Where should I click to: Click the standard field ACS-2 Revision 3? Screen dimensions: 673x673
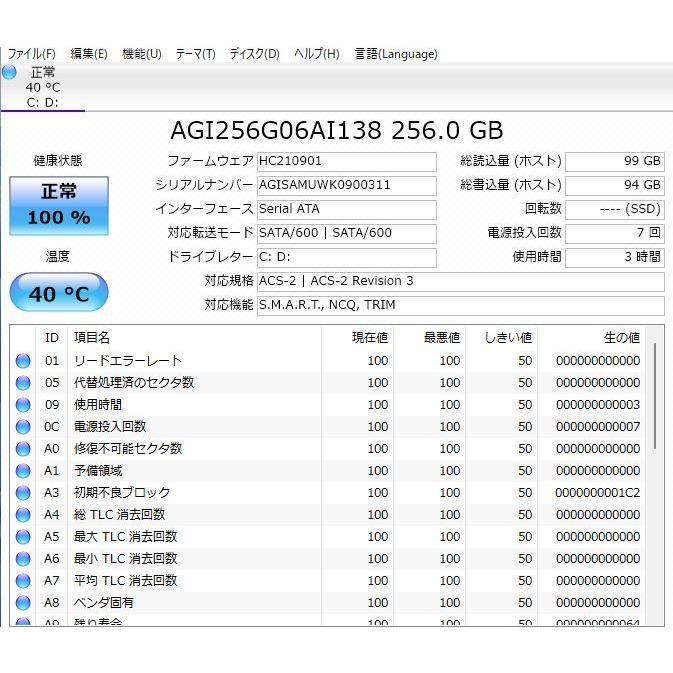coord(461,282)
